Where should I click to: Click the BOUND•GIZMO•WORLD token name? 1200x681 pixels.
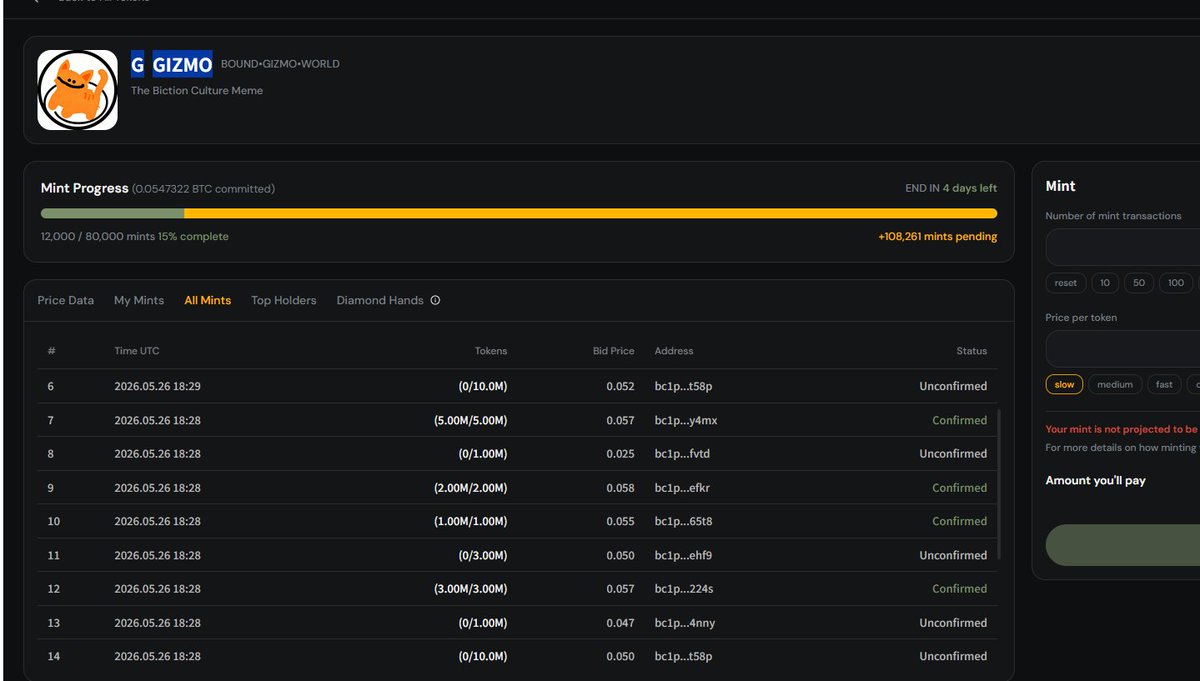[x=280, y=64]
